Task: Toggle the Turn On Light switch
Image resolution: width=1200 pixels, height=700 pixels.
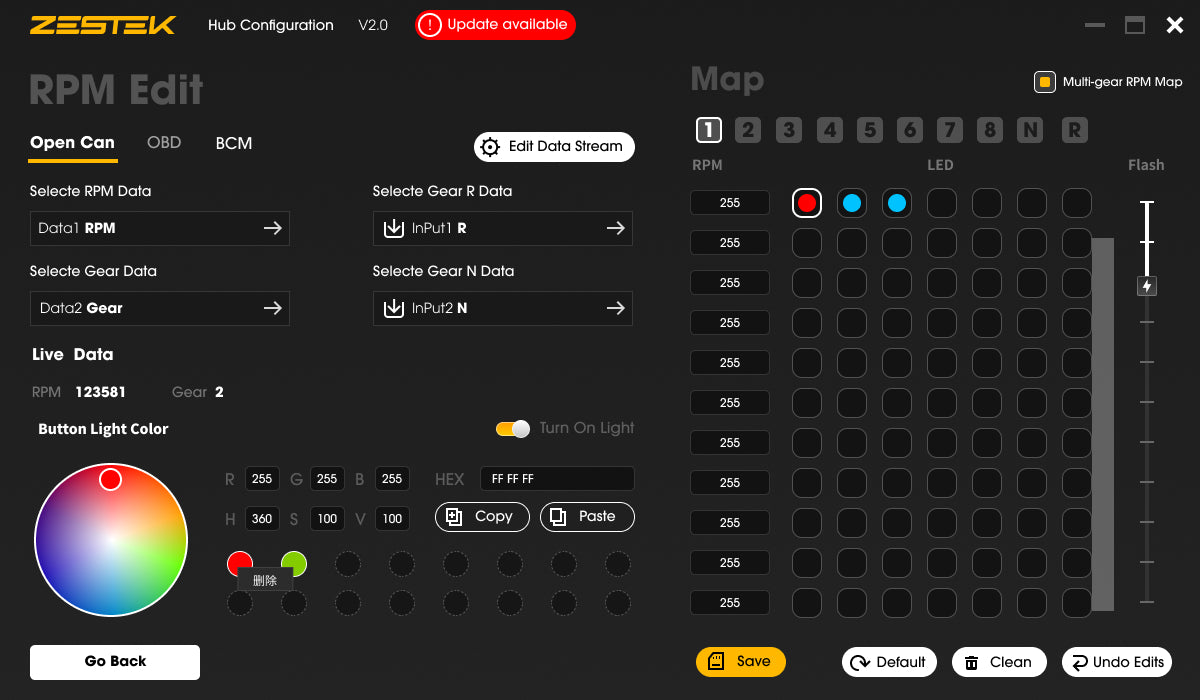Action: coord(513,429)
